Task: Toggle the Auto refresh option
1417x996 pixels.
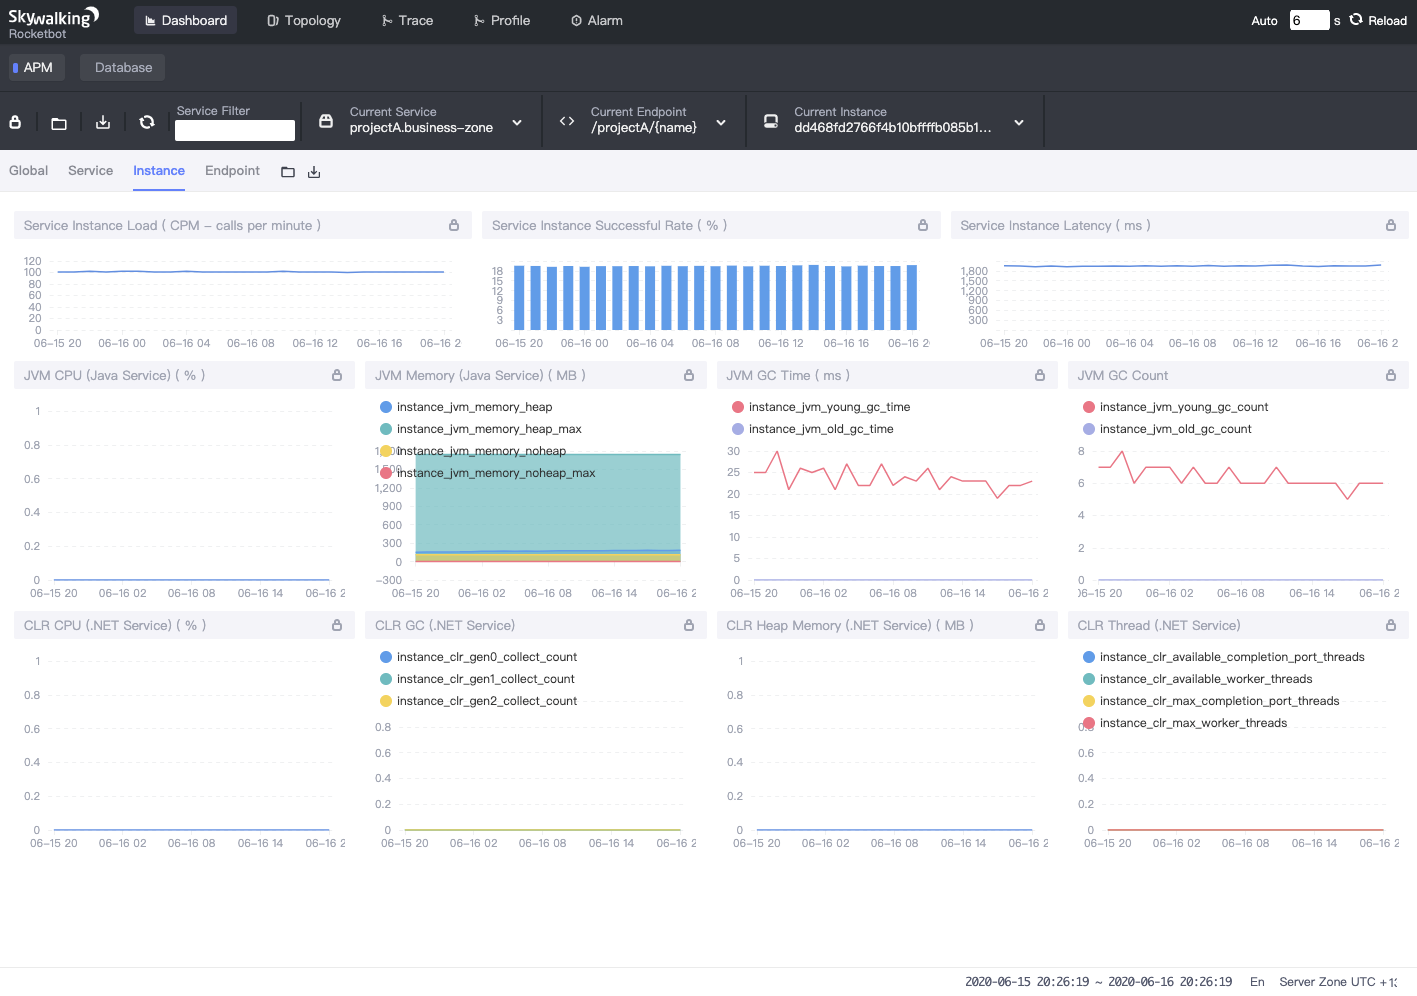Action: 1264,20
